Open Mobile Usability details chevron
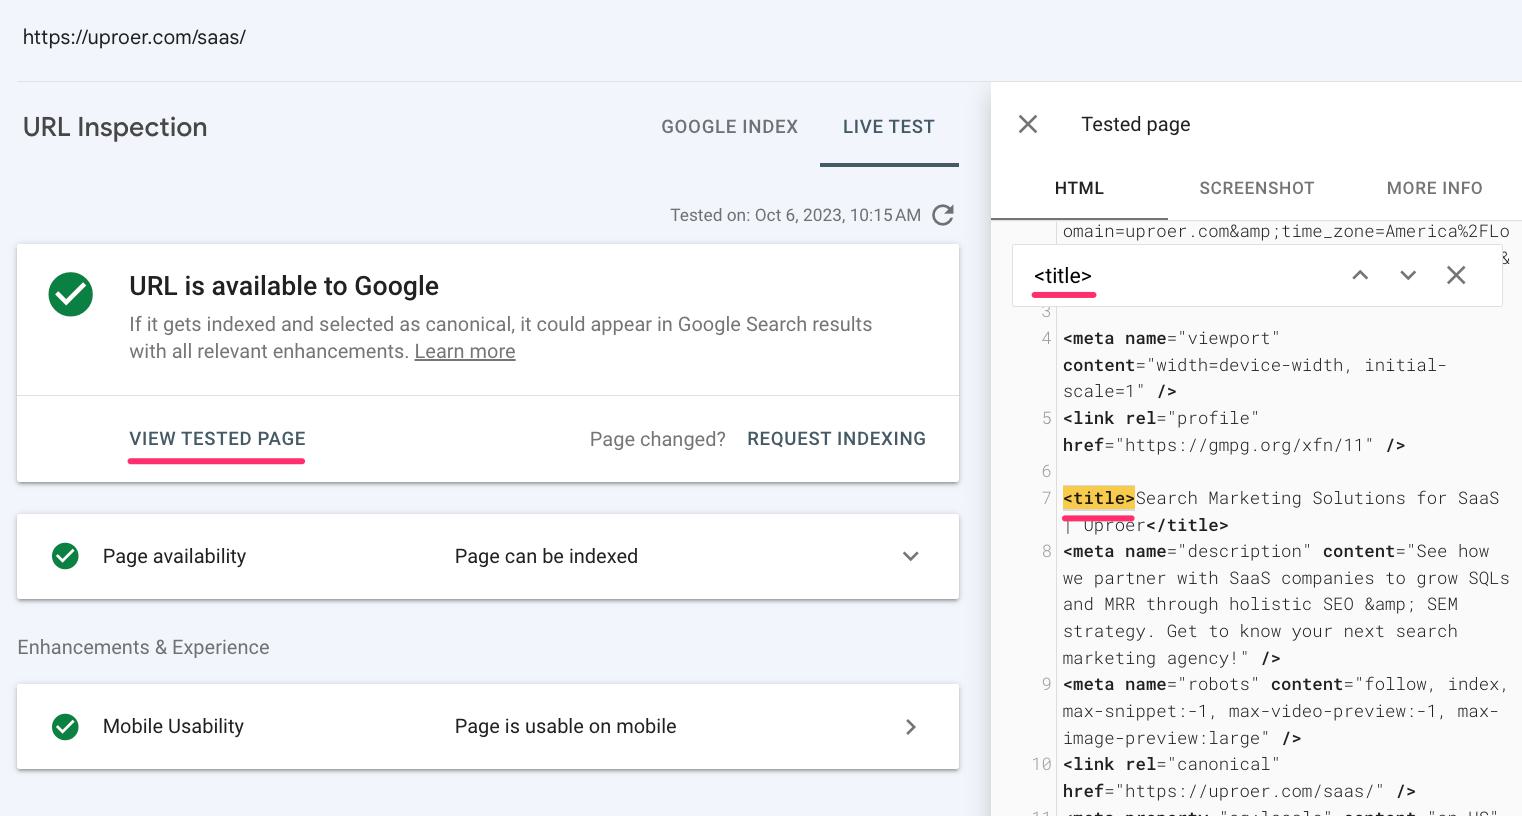Viewport: 1522px width, 816px height. [910, 727]
